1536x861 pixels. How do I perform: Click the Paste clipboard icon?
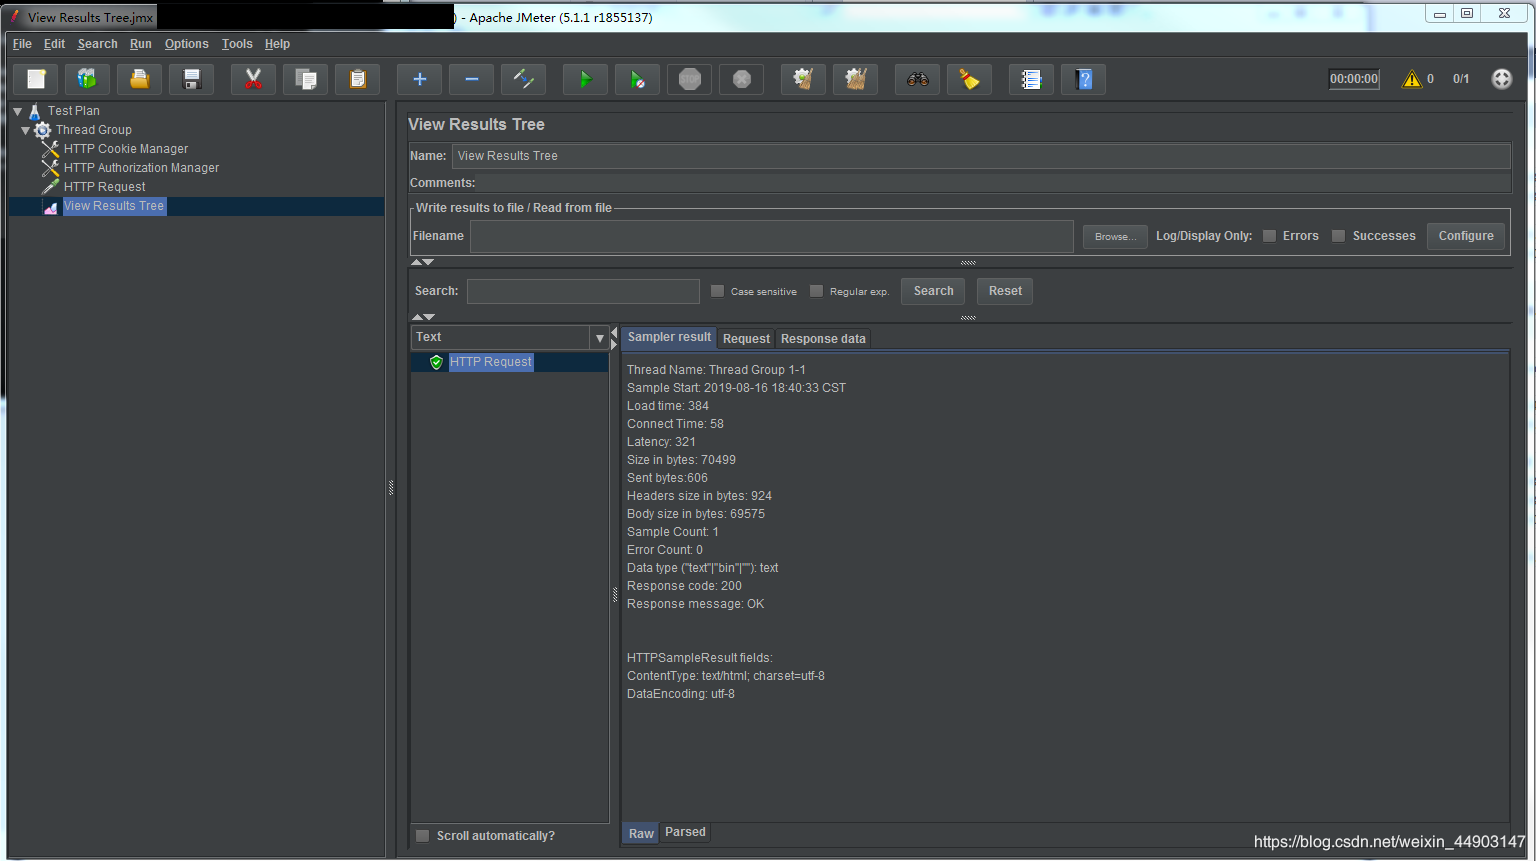(358, 79)
